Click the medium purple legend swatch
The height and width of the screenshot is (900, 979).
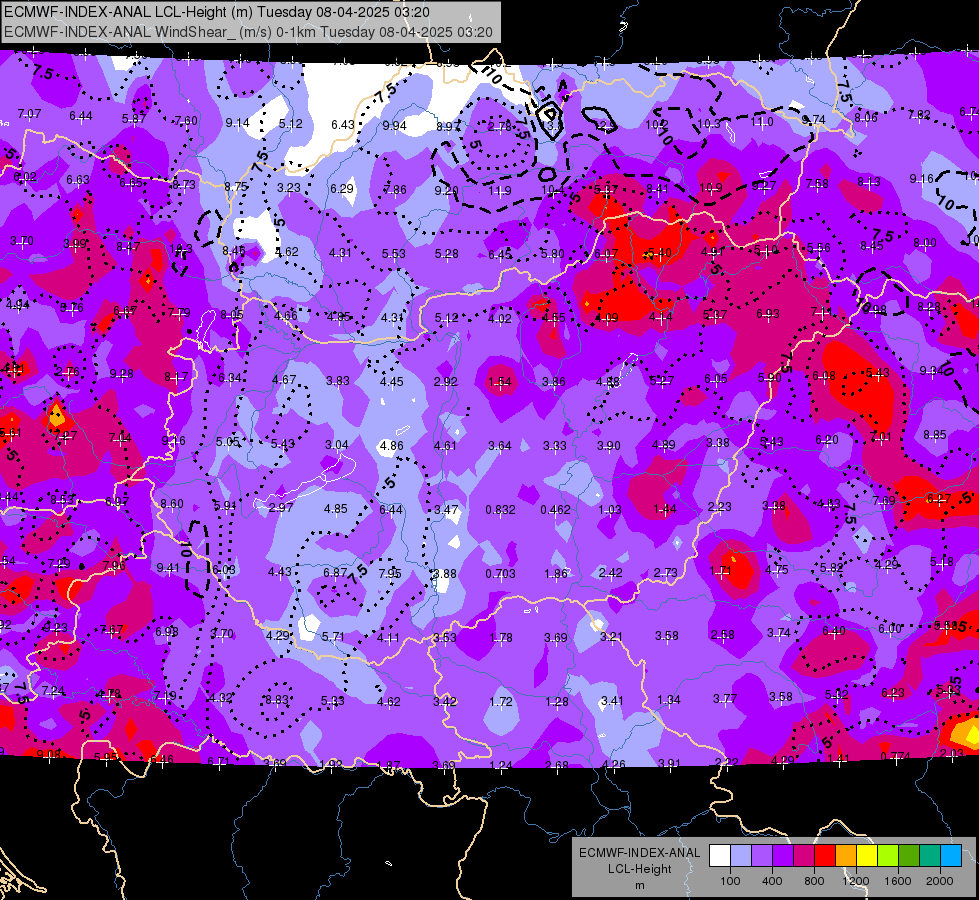pos(762,856)
